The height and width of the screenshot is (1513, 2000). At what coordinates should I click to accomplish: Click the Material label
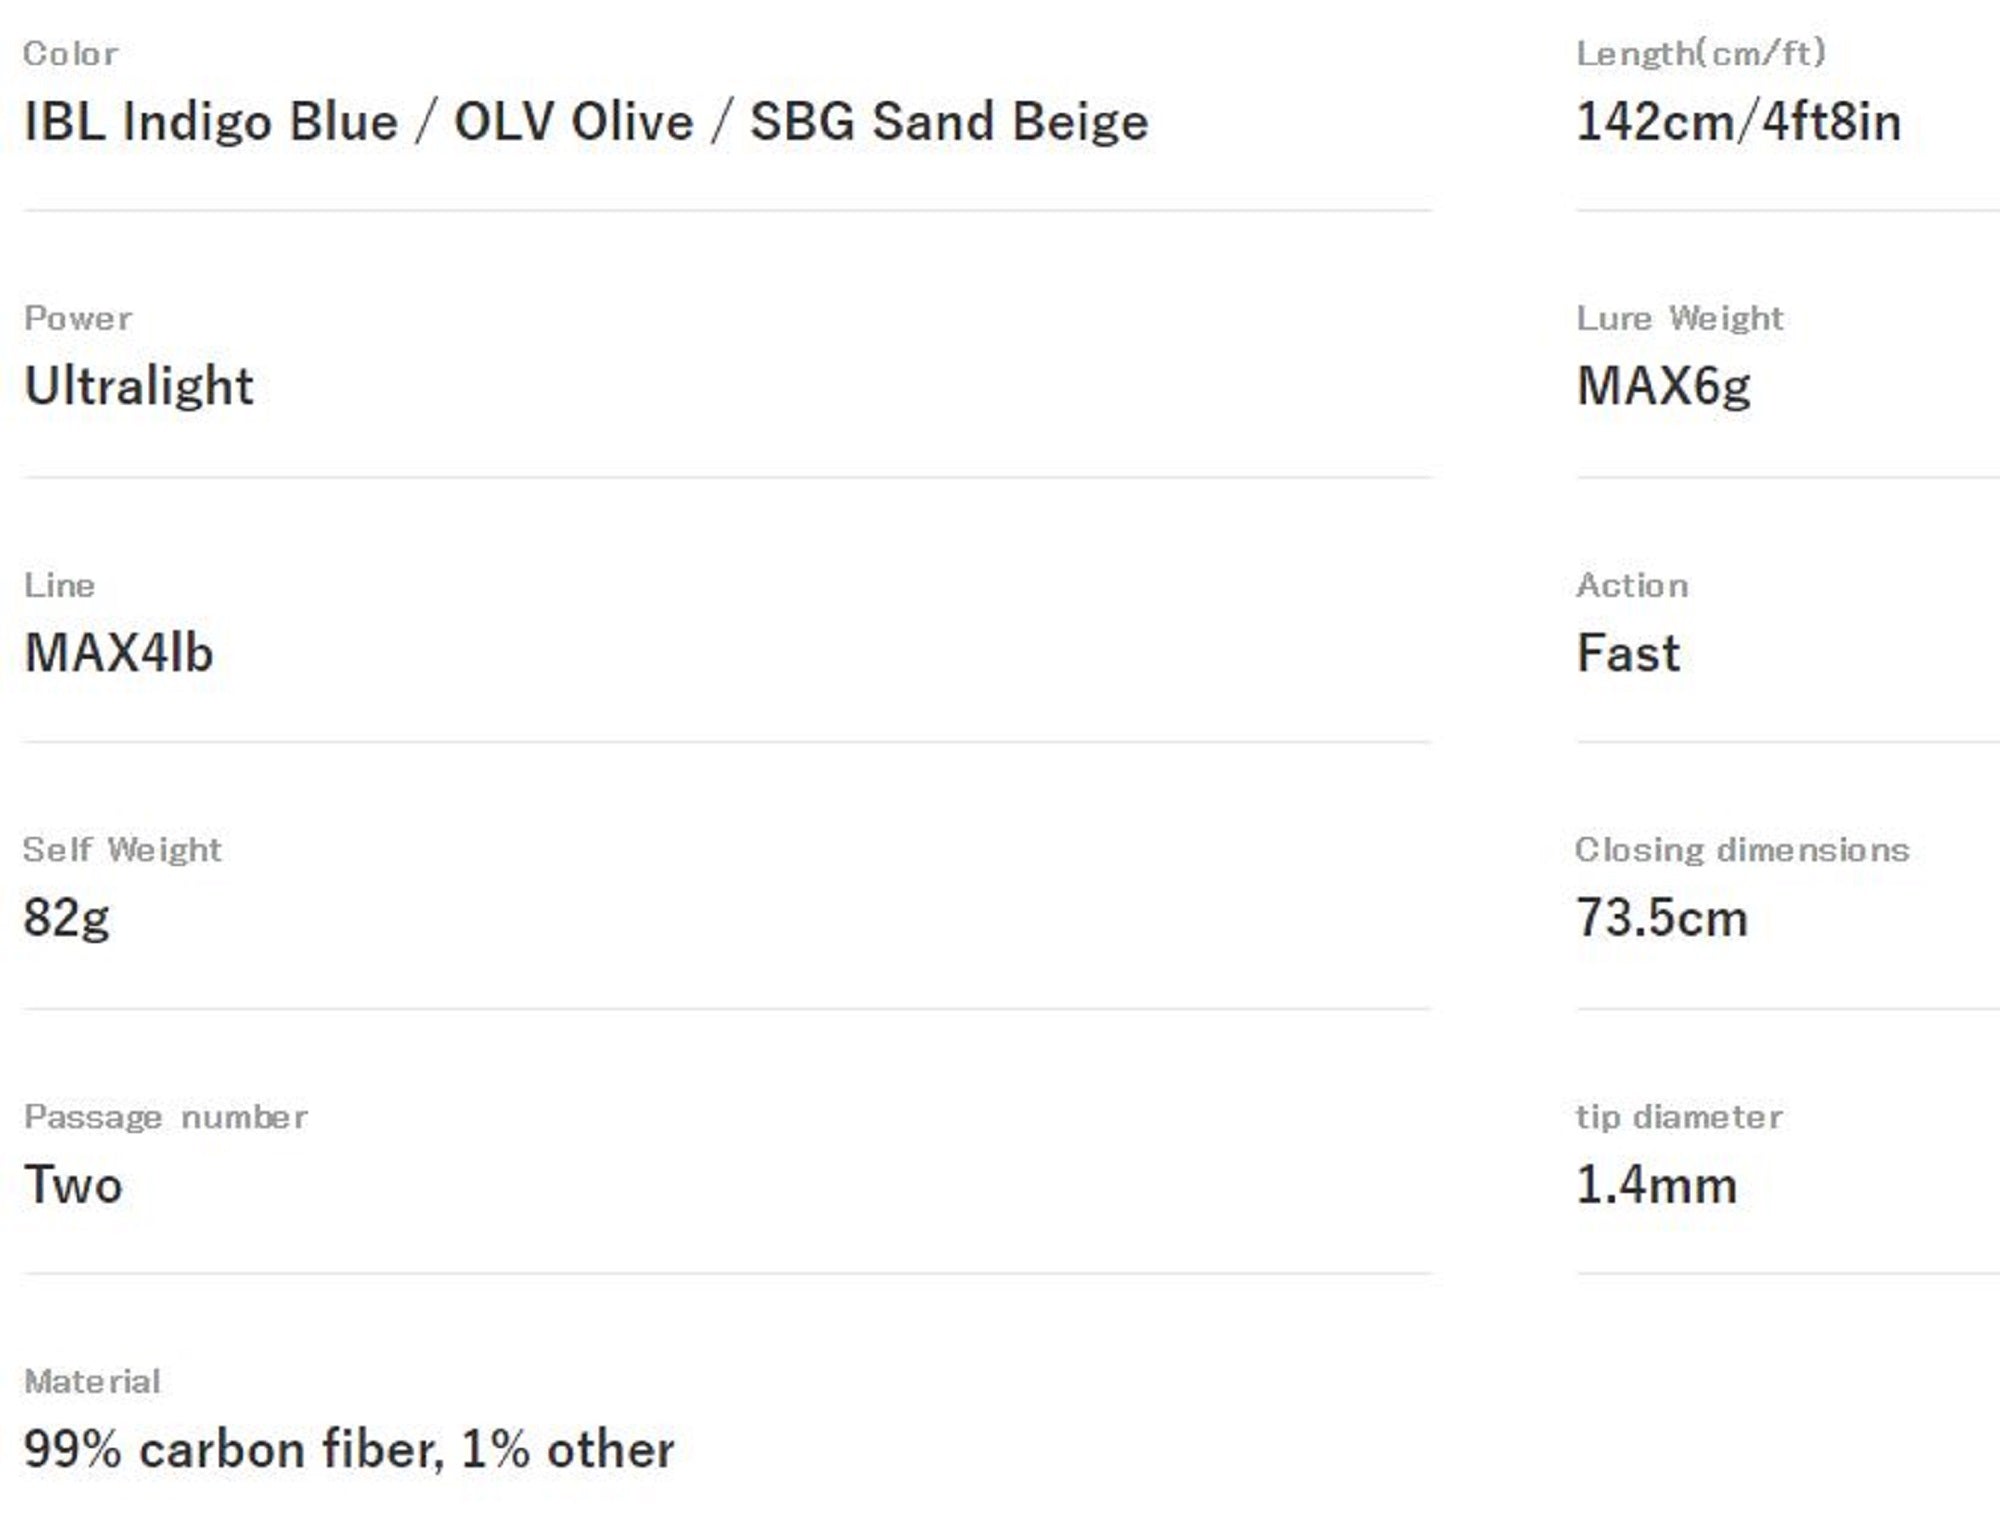click(91, 1381)
